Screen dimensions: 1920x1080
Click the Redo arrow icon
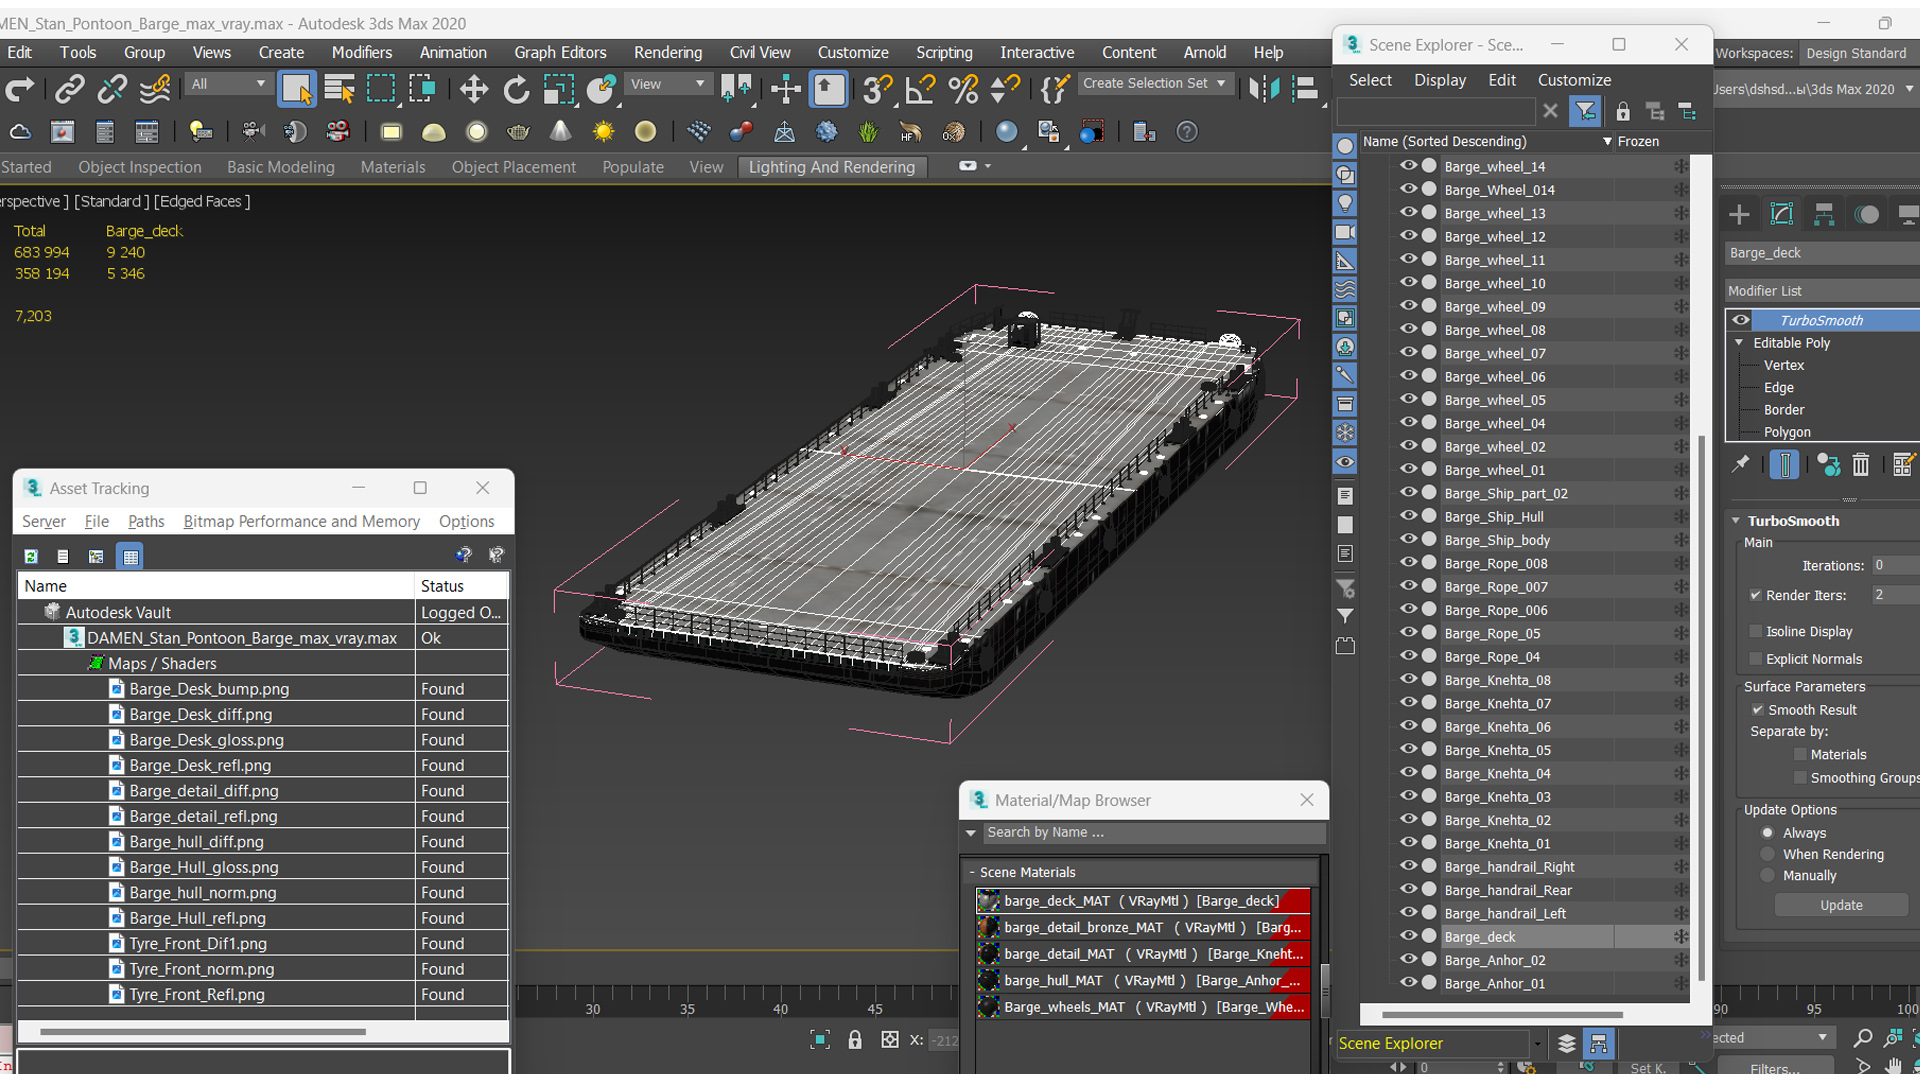(20, 90)
